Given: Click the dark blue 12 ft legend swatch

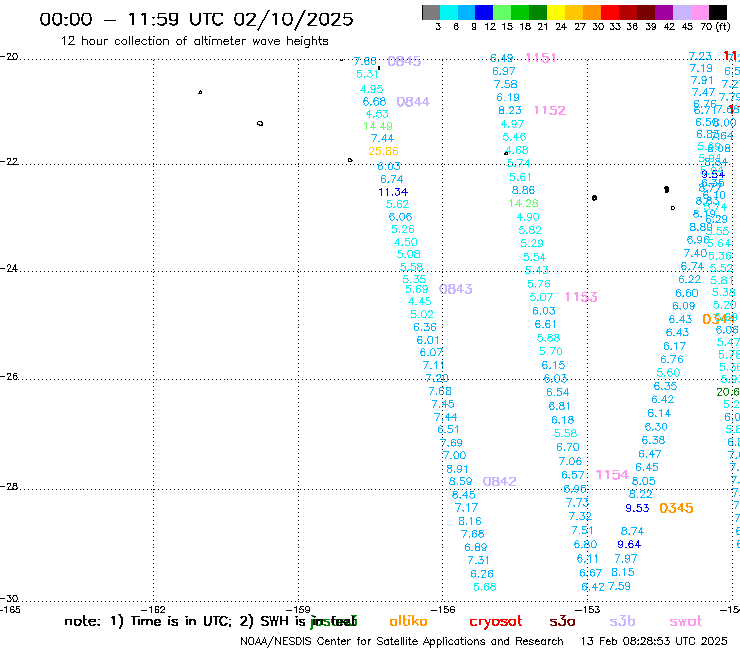Looking at the screenshot, I should (x=484, y=12).
